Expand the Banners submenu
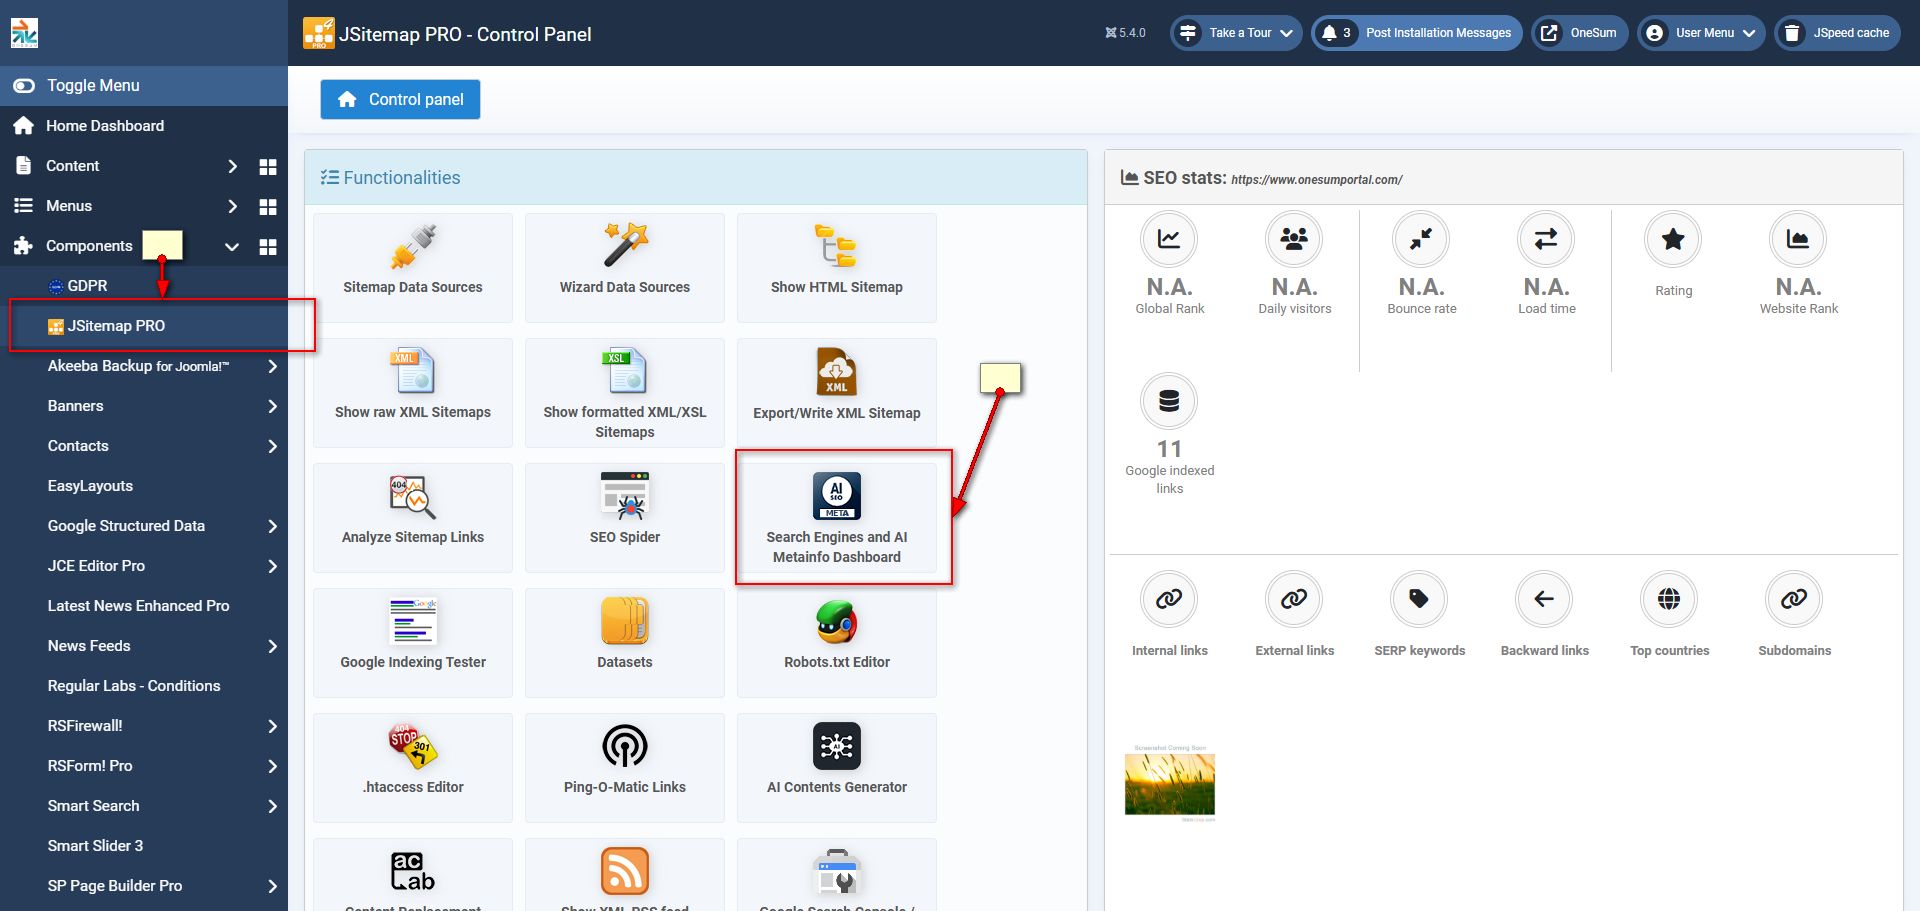 click(272, 406)
